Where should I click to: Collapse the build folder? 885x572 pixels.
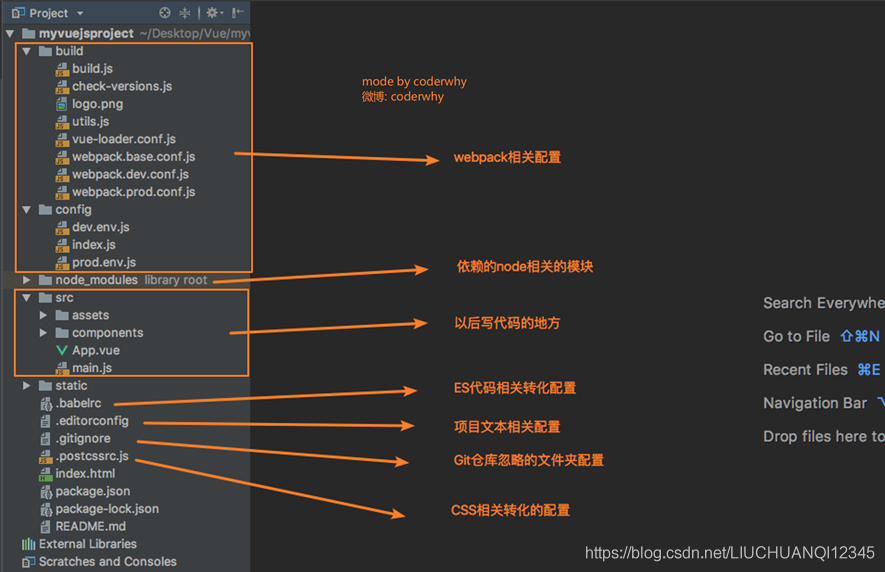pos(26,51)
